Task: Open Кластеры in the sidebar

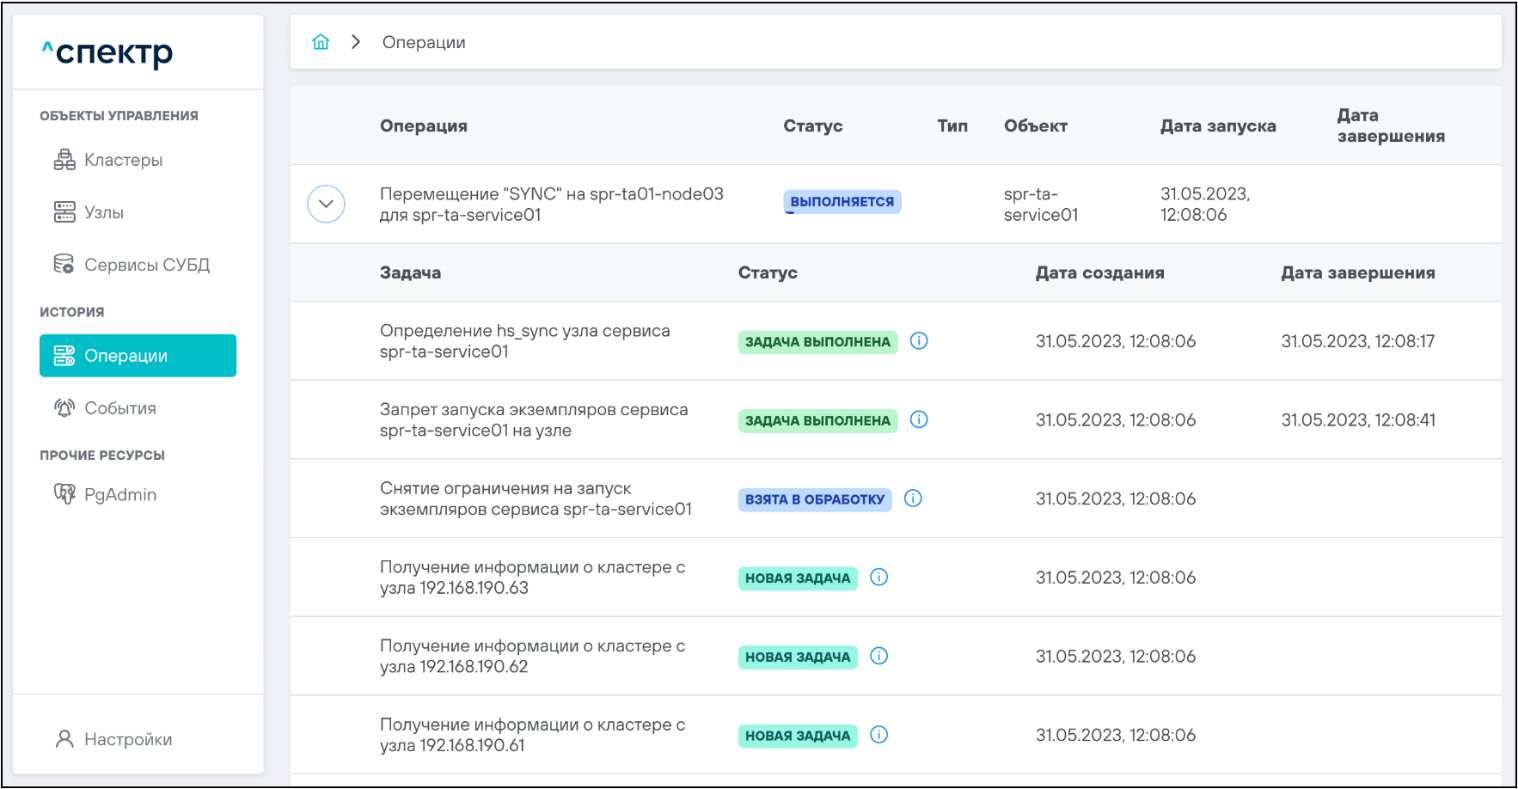Action: point(122,160)
